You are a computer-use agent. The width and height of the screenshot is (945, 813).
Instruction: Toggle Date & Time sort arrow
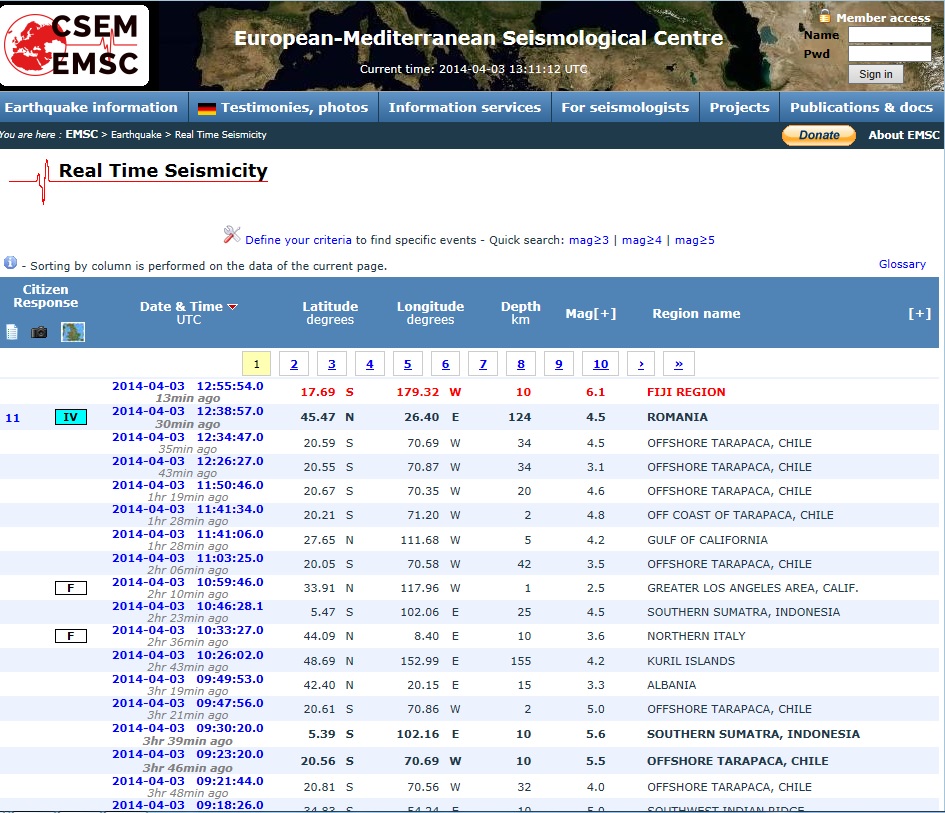(x=233, y=307)
